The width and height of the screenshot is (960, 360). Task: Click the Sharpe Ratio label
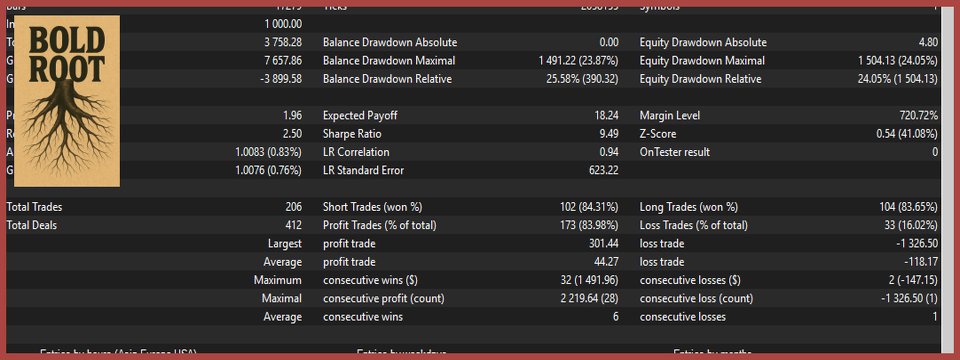tap(353, 134)
